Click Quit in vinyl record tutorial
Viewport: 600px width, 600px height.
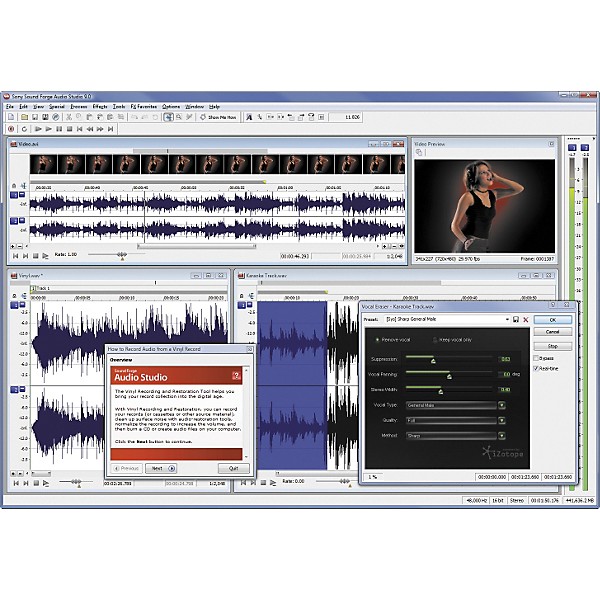(233, 468)
